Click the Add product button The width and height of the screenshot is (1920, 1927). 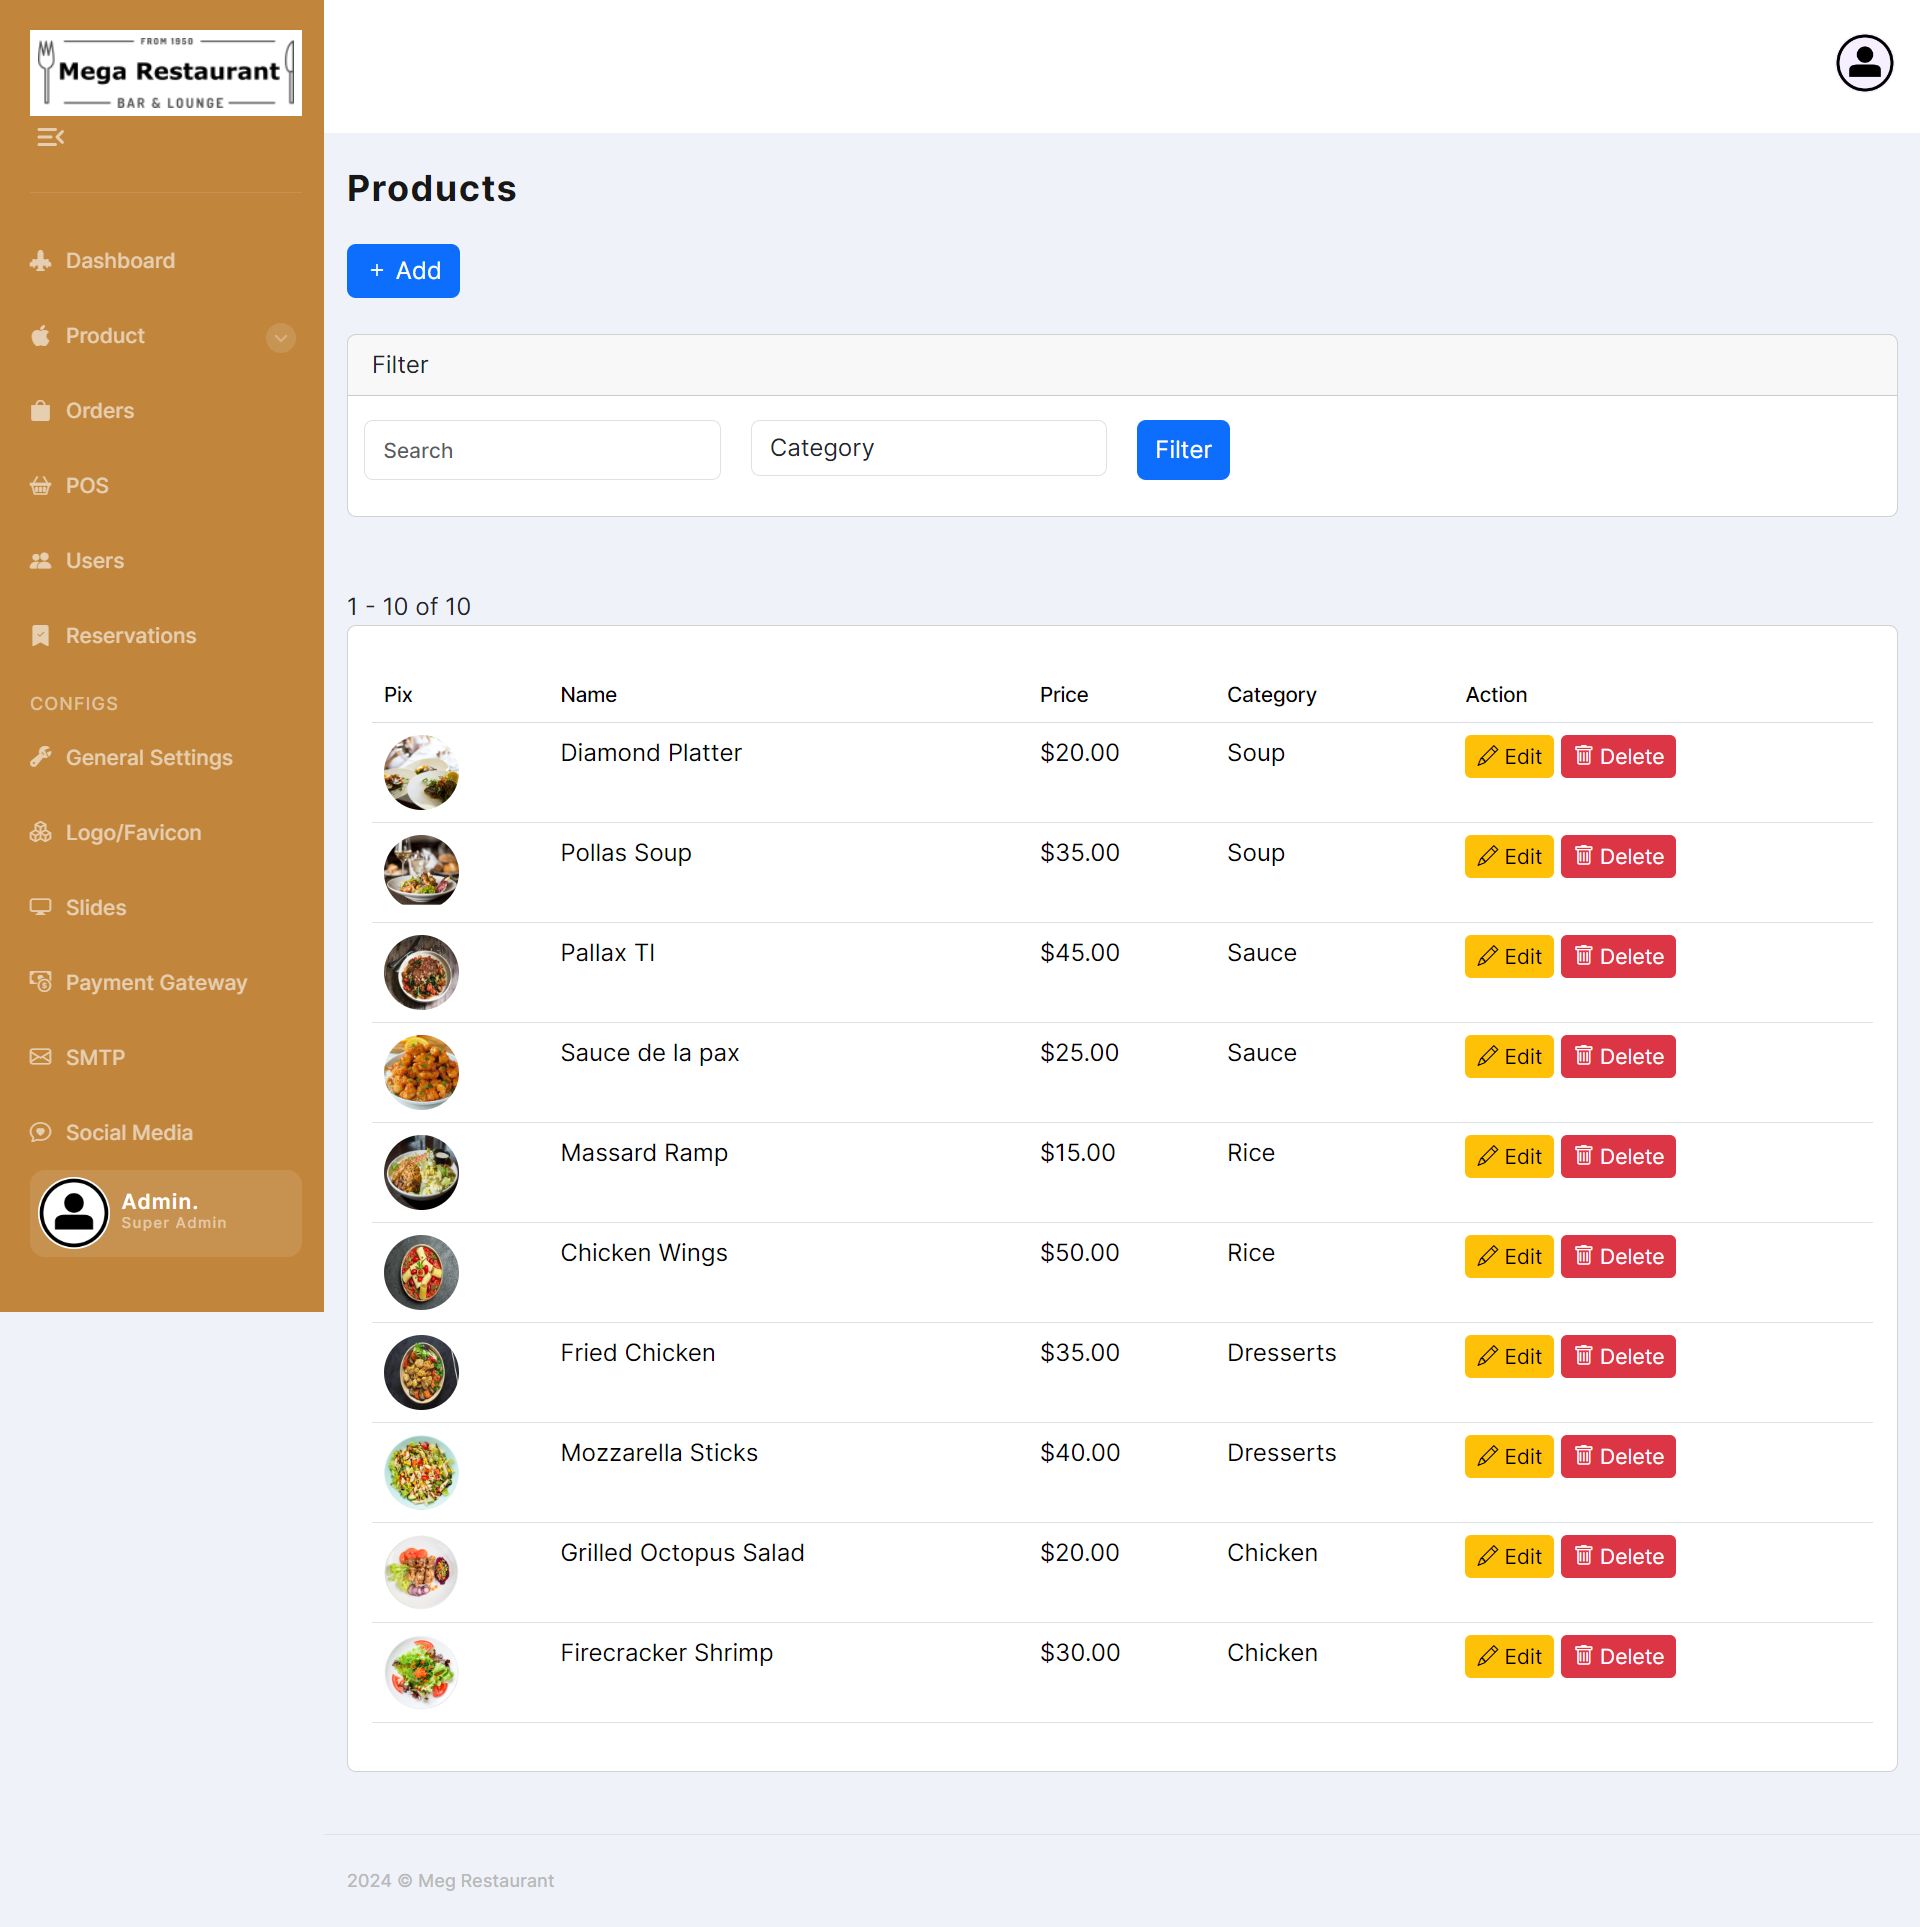403,271
